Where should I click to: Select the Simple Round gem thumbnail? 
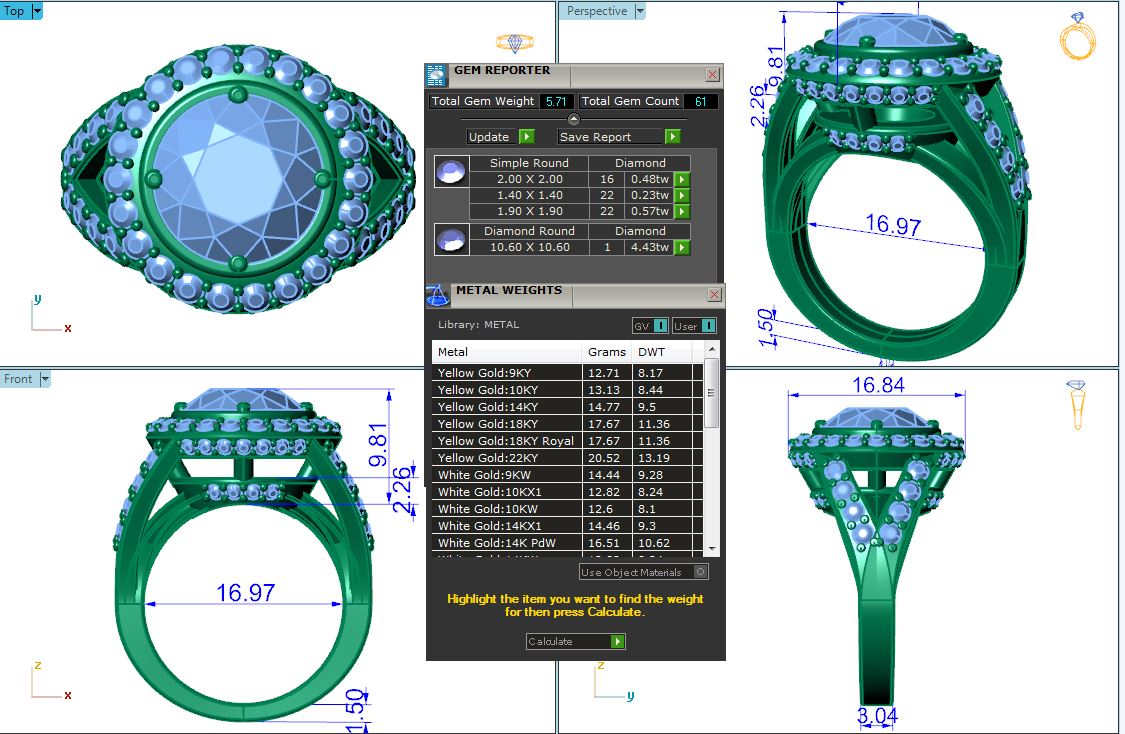[451, 172]
